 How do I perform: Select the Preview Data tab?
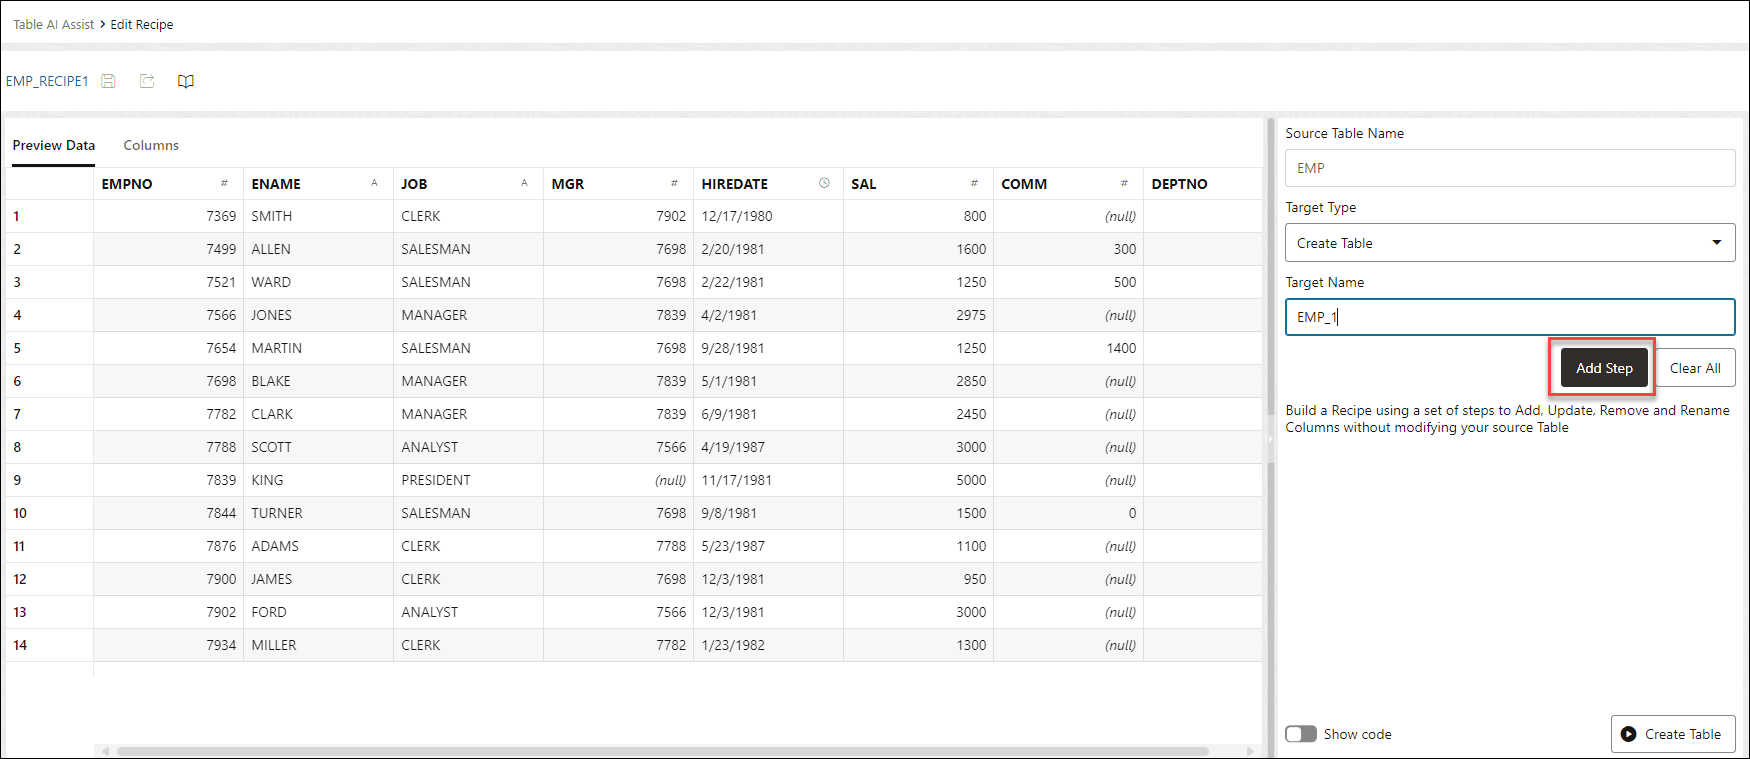(54, 145)
